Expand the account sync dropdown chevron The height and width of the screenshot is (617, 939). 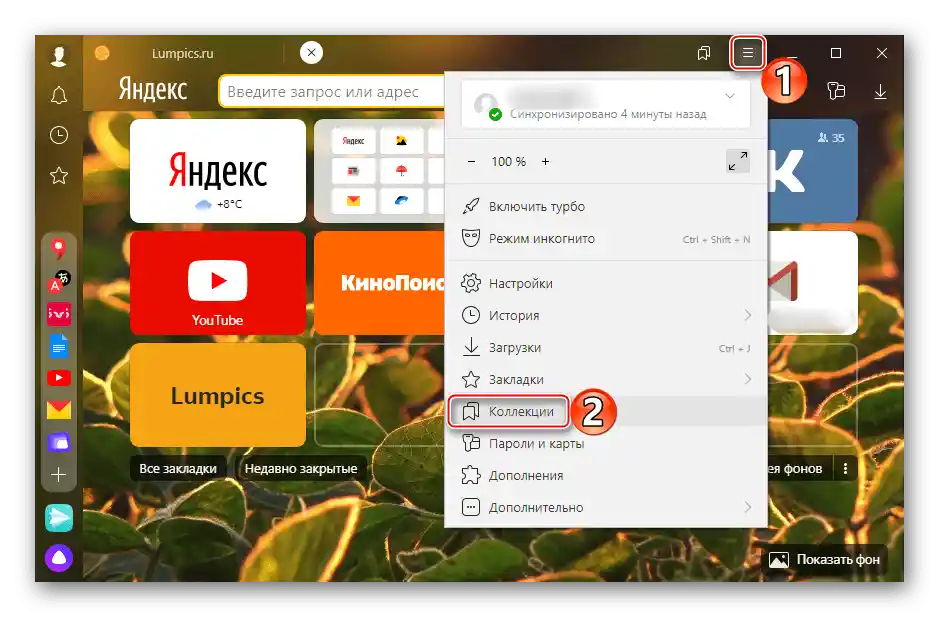click(730, 96)
